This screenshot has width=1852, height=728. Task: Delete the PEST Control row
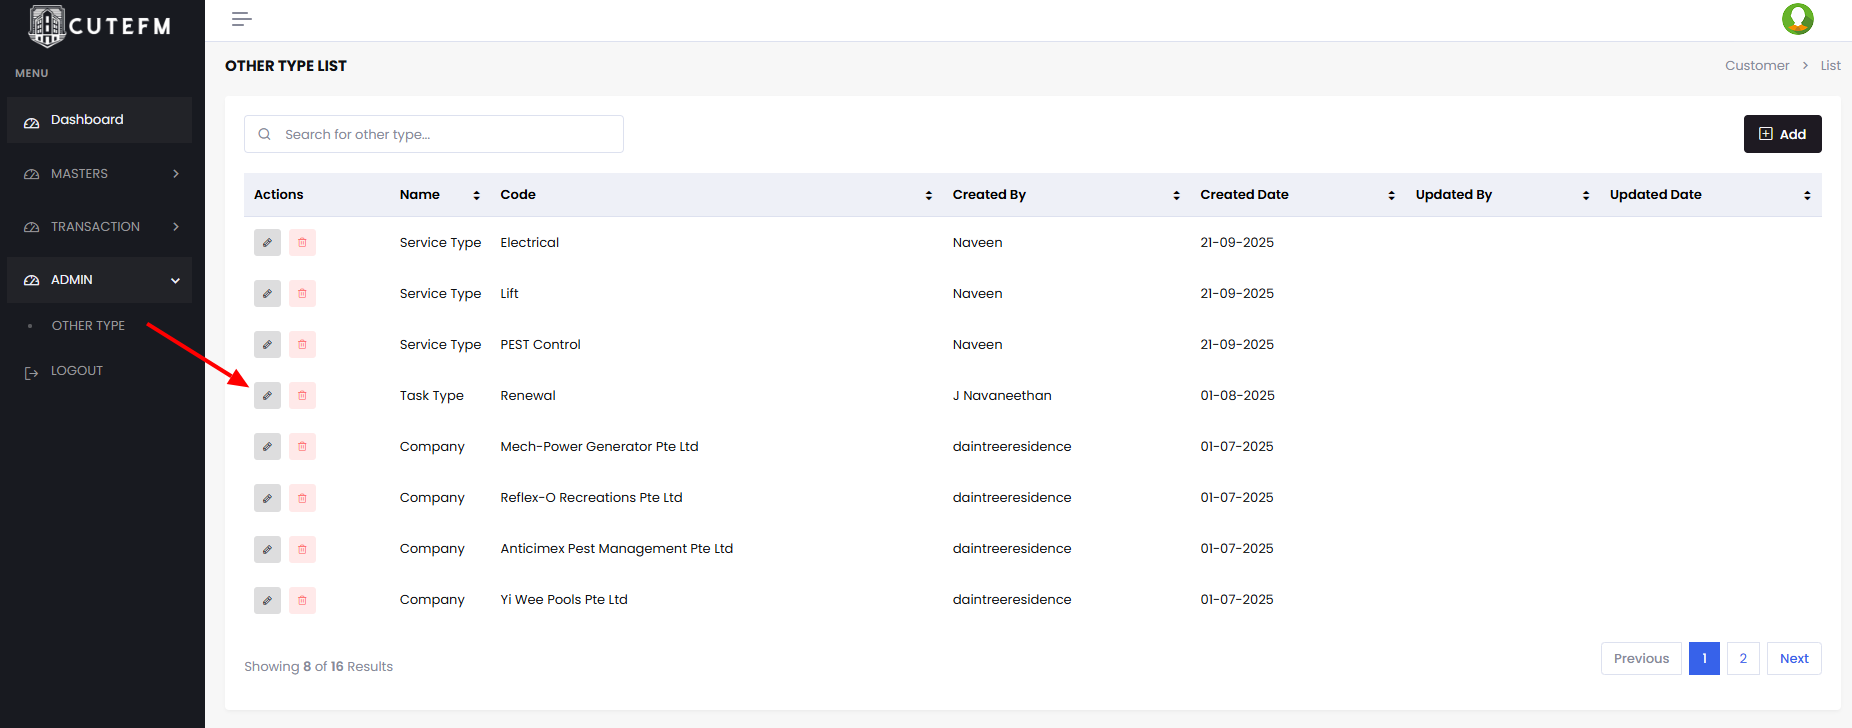coord(302,345)
